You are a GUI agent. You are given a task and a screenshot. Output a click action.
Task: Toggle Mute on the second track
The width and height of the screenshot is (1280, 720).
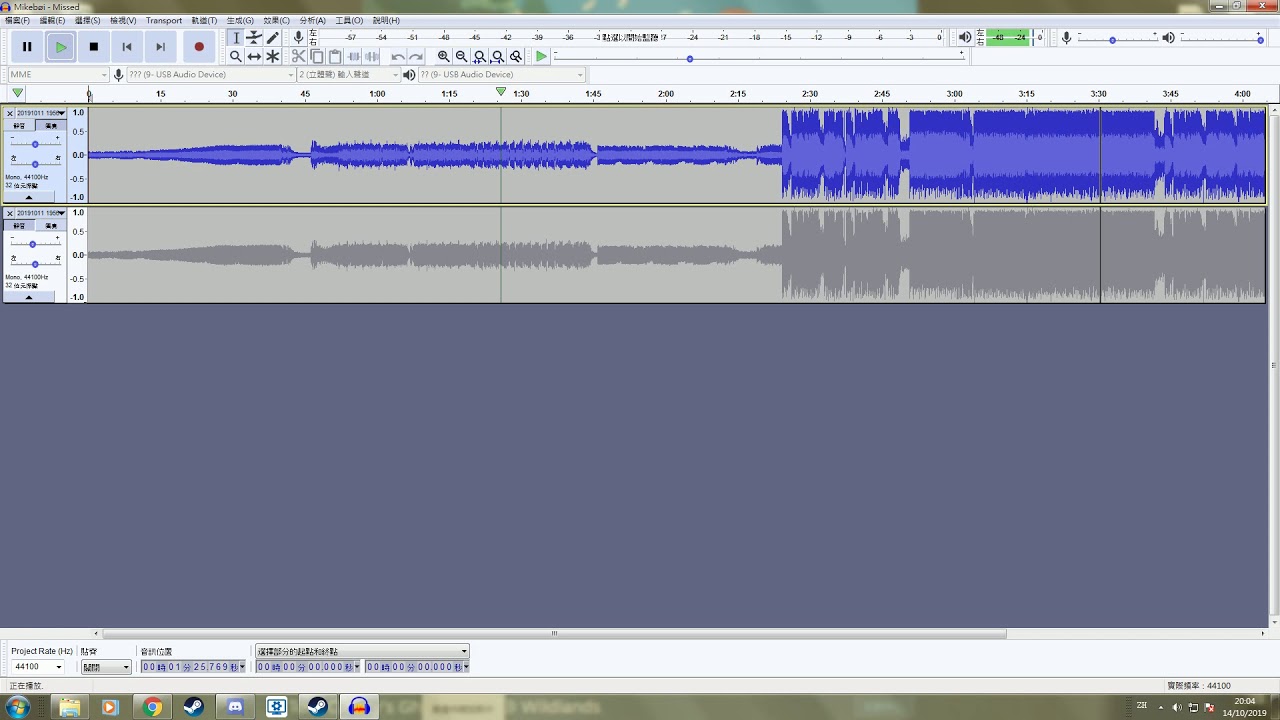point(19,226)
